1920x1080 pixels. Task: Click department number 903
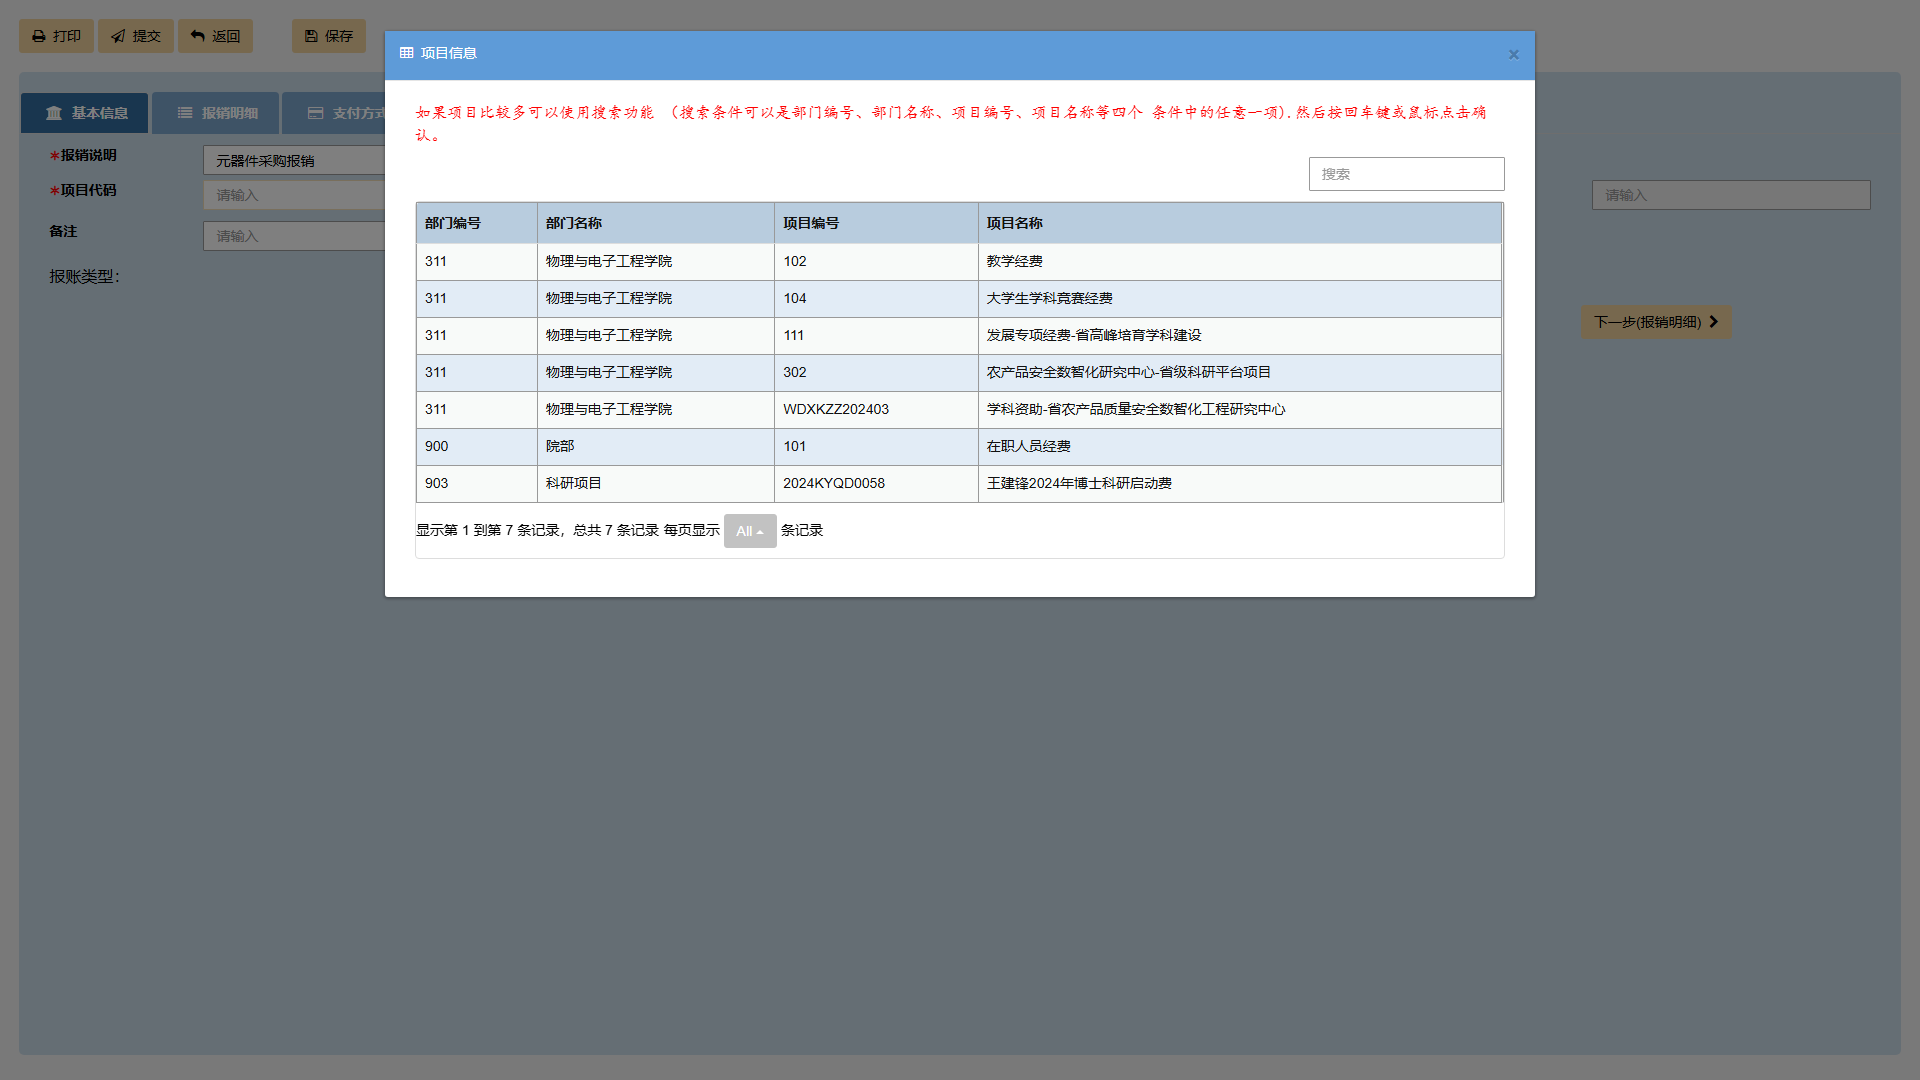coord(437,483)
